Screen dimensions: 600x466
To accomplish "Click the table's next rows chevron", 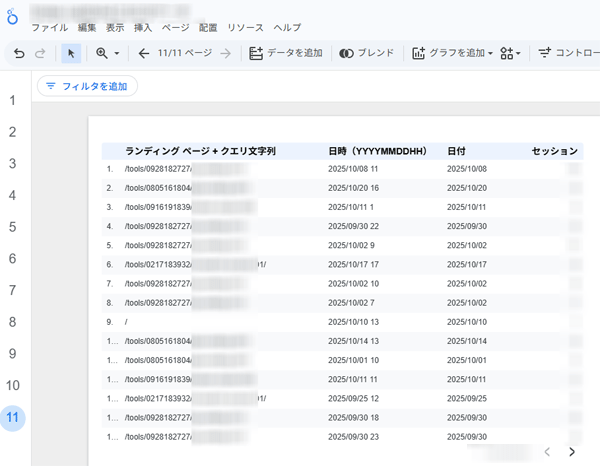I will [x=572, y=452].
